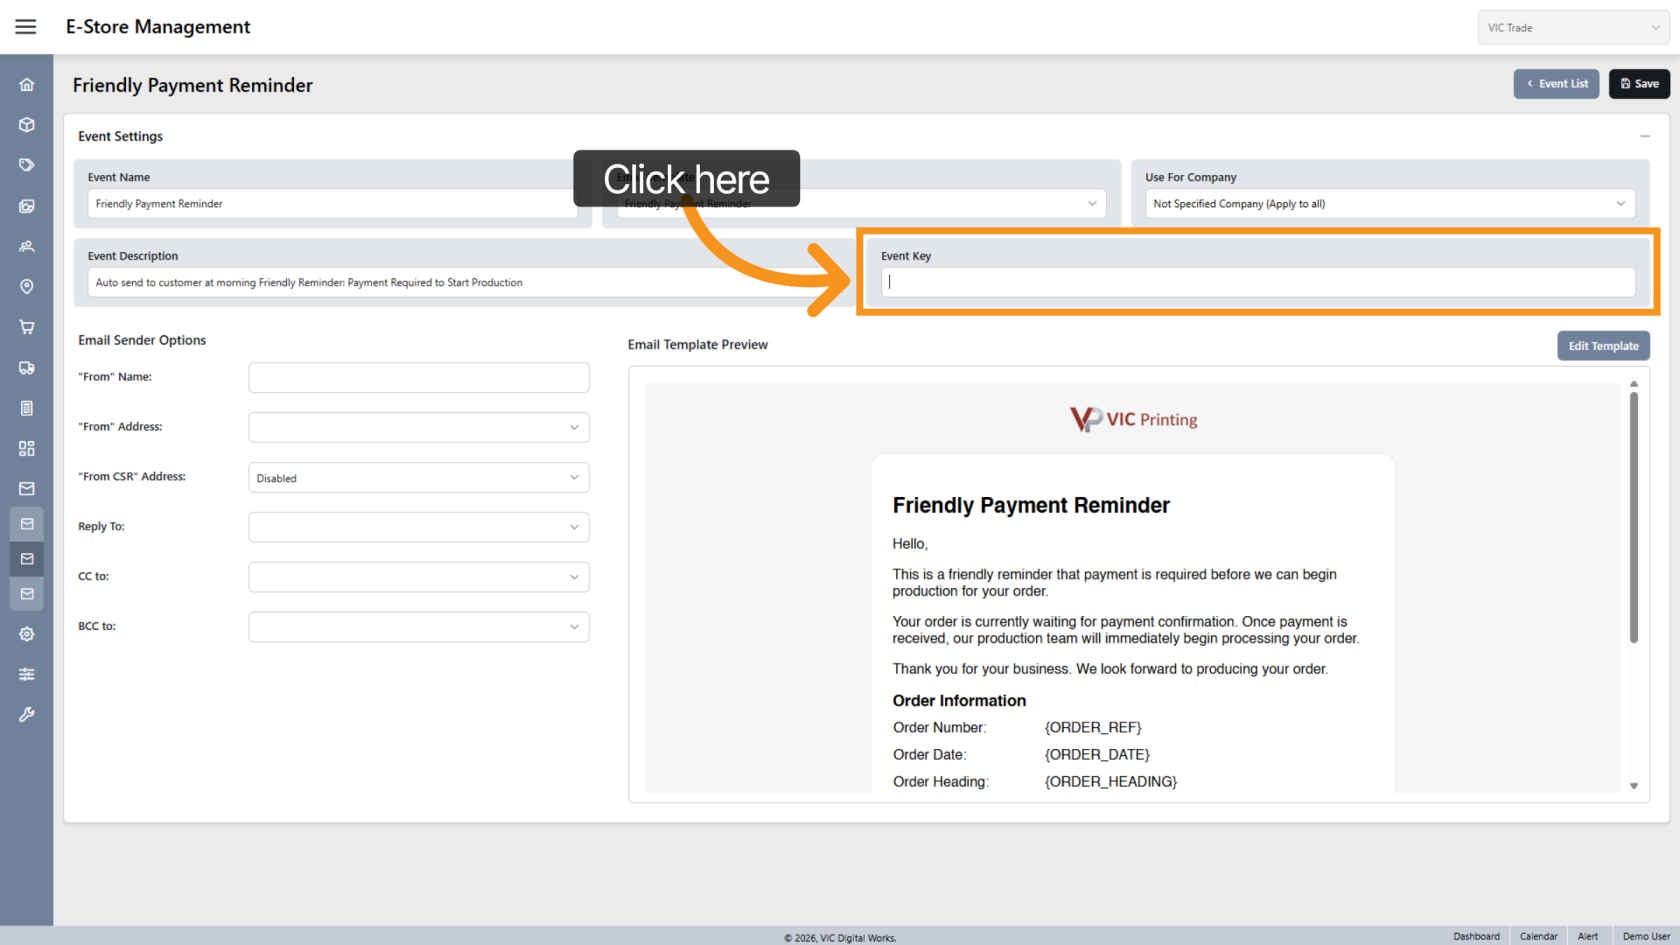Viewport: 1680px width, 945px height.
Task: Click the wrench tools sidebar icon
Action: coord(27,715)
